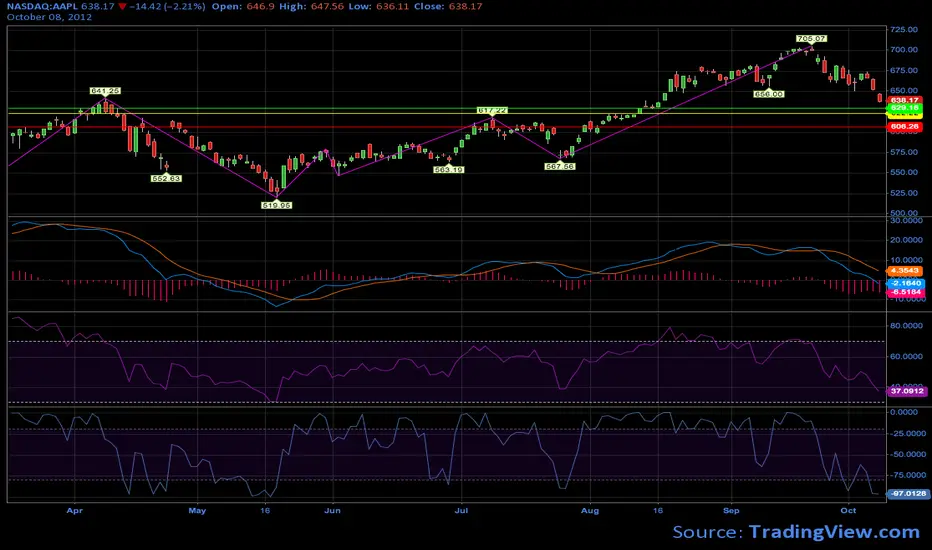Click the 80.0000 RSI axis label
This screenshot has height=550, width=932.
click(906, 326)
